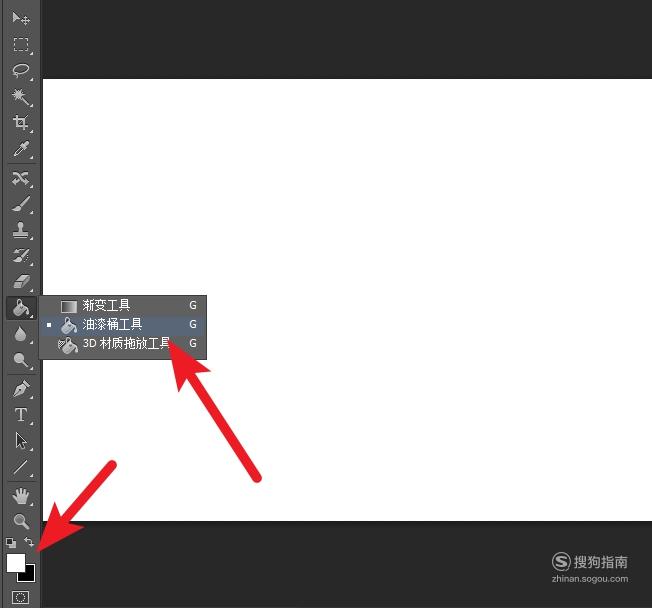Viewport: 652px width, 608px height.
Task: Select the Patch healing tool
Action: coord(21,178)
